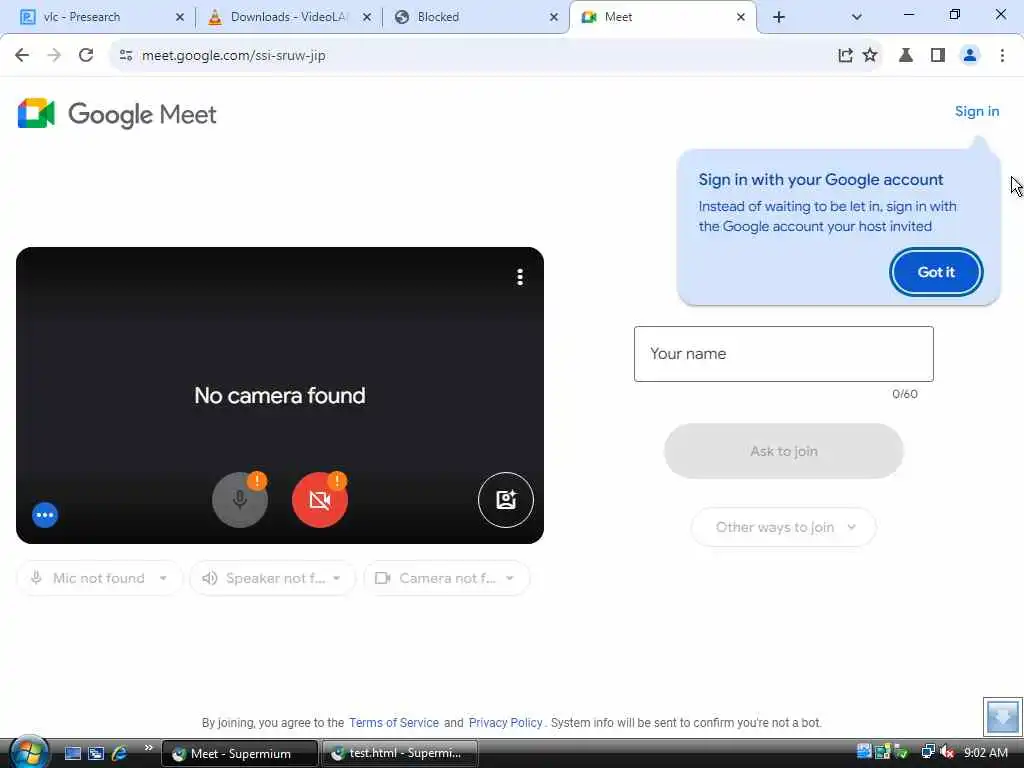This screenshot has height=768, width=1024.
Task: Click the Sign in link
Action: coord(977,112)
